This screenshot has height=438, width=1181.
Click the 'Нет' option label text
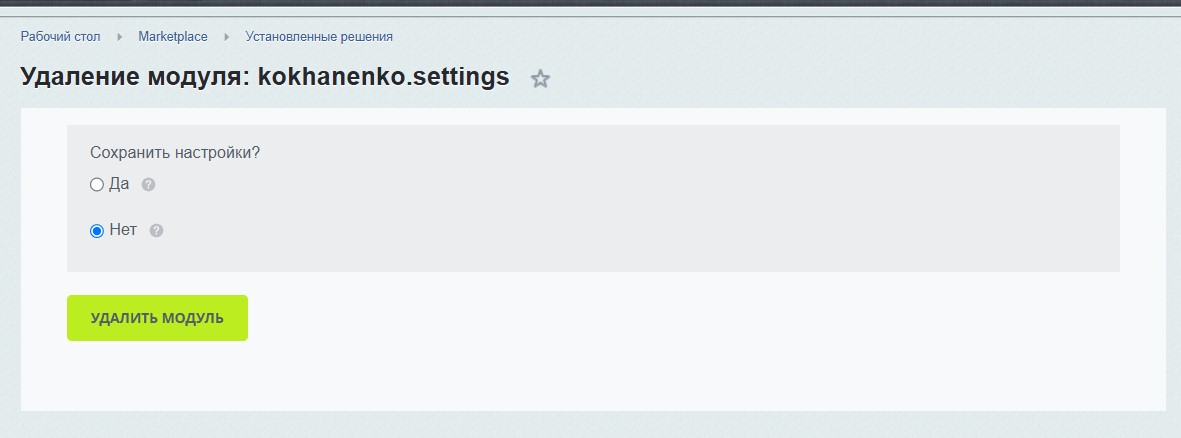pyautogui.click(x=123, y=230)
